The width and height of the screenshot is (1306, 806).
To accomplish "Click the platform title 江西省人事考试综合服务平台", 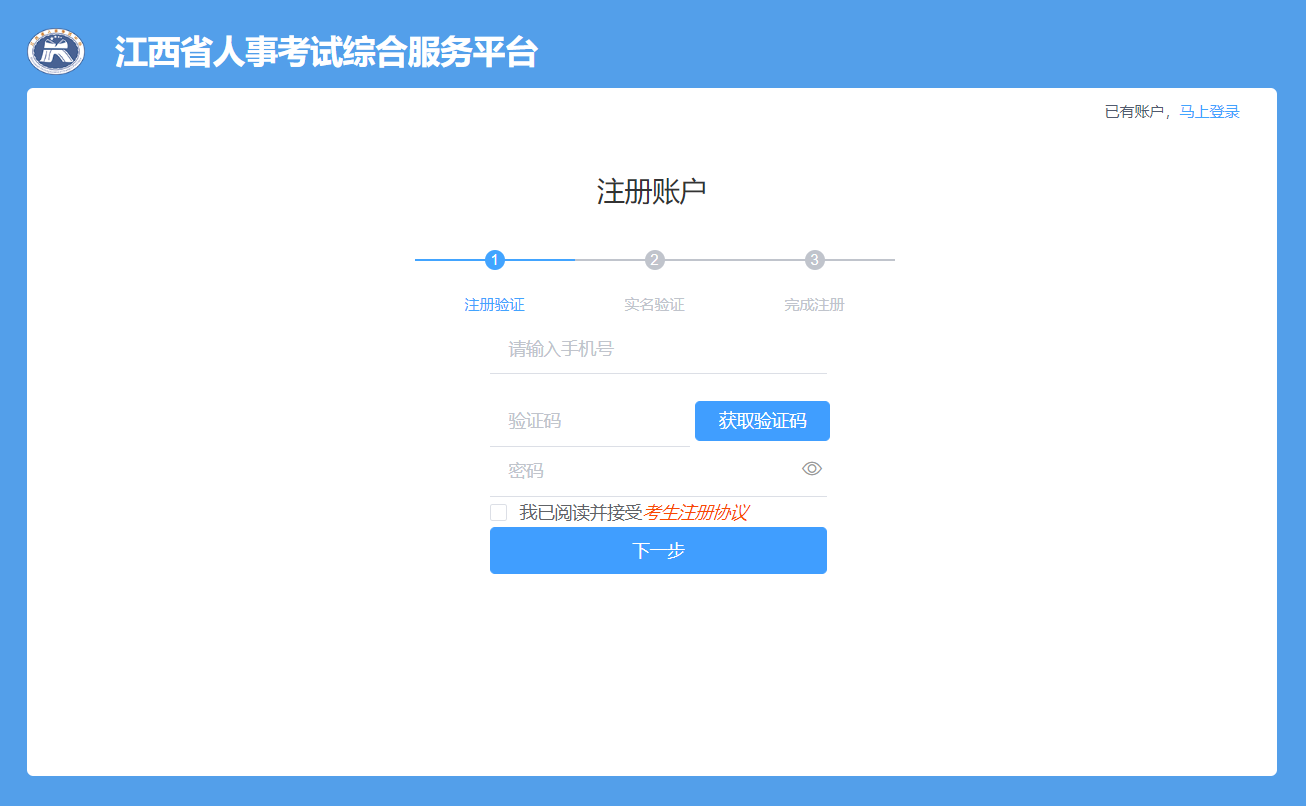I will 326,53.
